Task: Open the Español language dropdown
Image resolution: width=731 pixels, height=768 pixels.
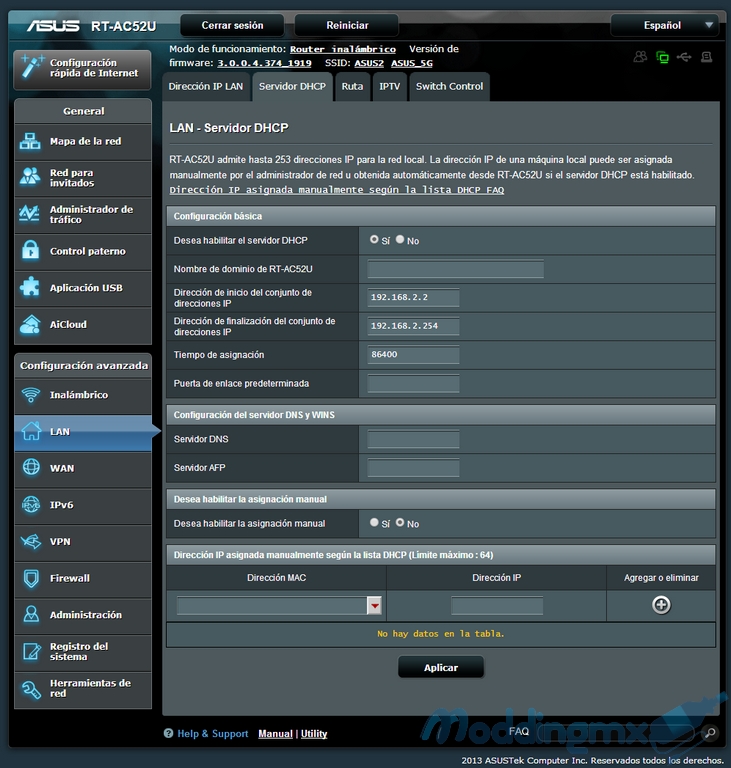Action: (664, 25)
